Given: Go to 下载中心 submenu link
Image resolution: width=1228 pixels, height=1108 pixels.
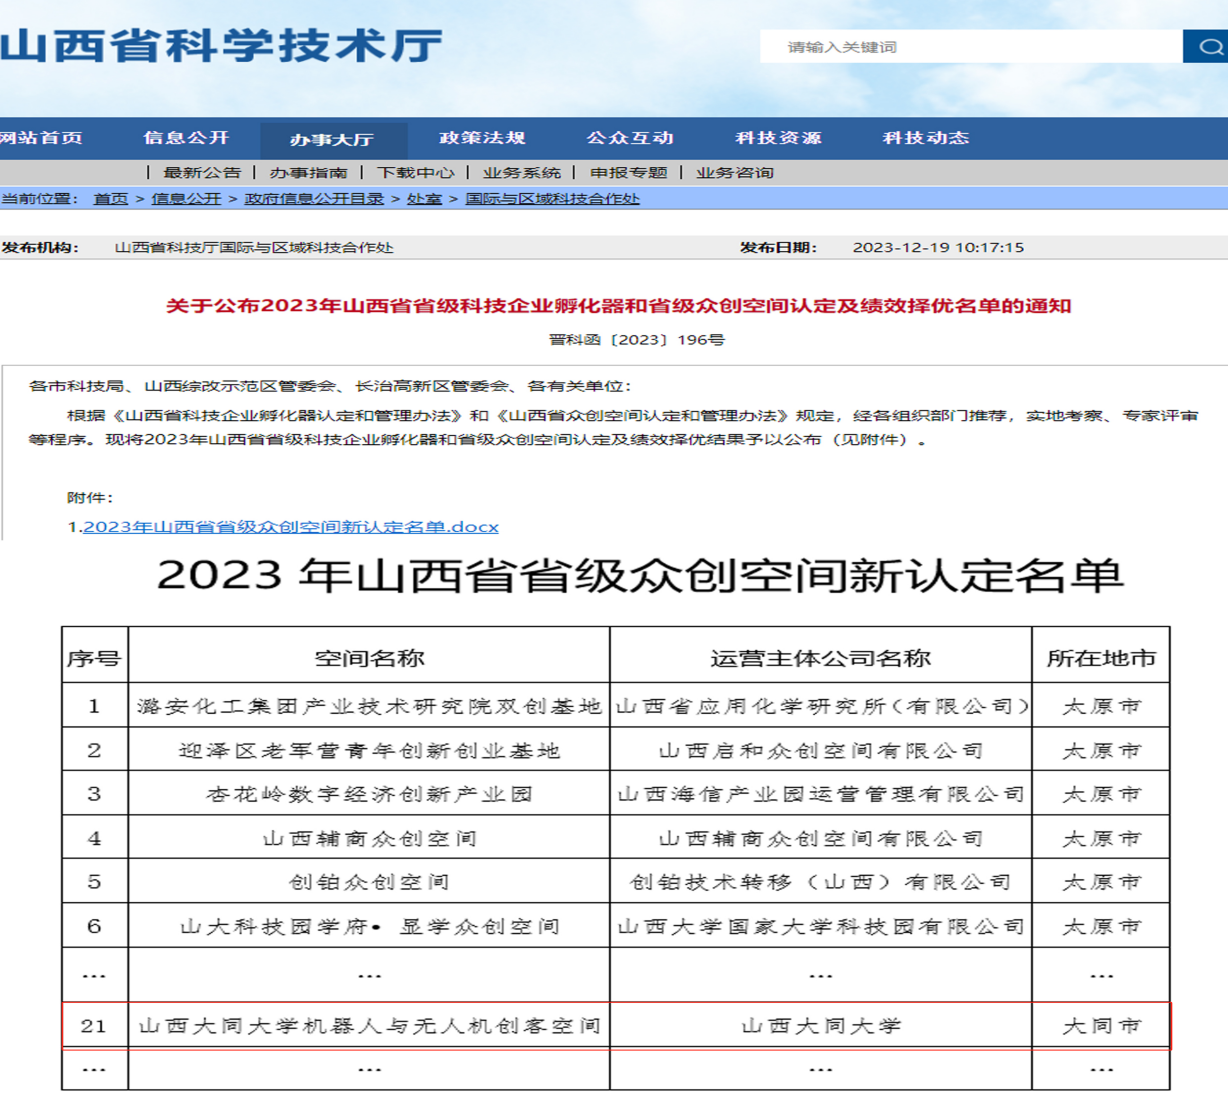Looking at the screenshot, I should tap(415, 173).
